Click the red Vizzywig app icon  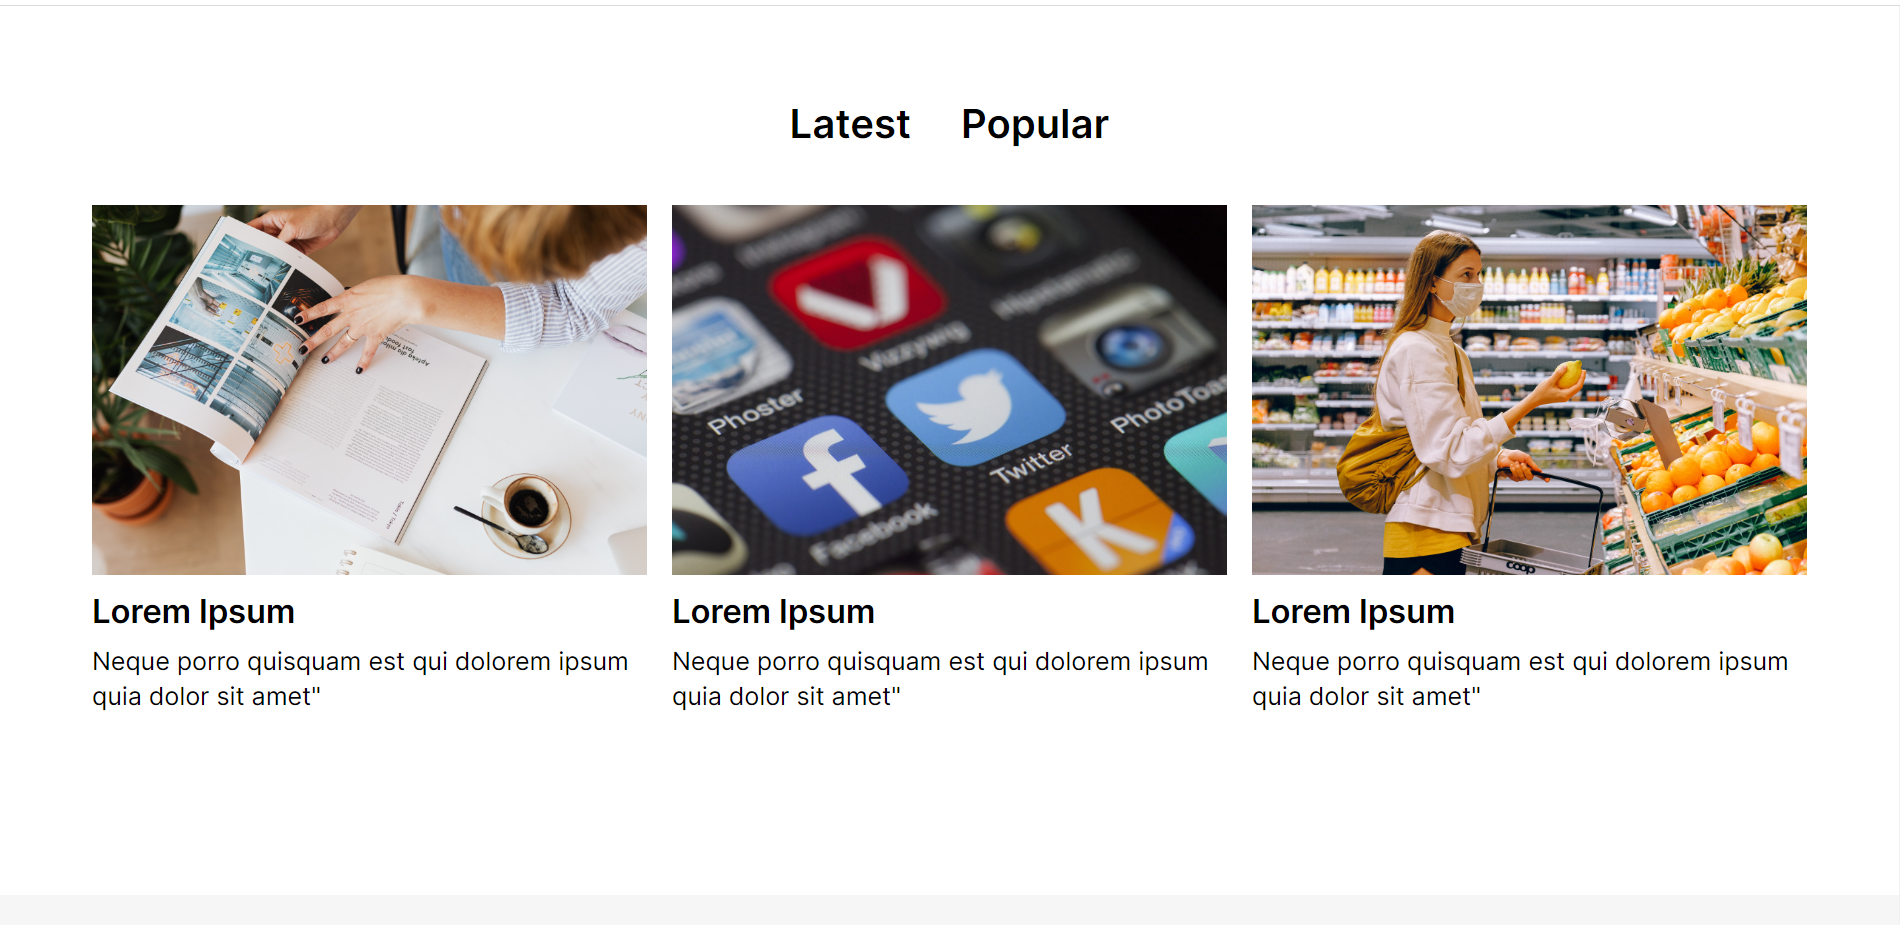[x=858, y=290]
